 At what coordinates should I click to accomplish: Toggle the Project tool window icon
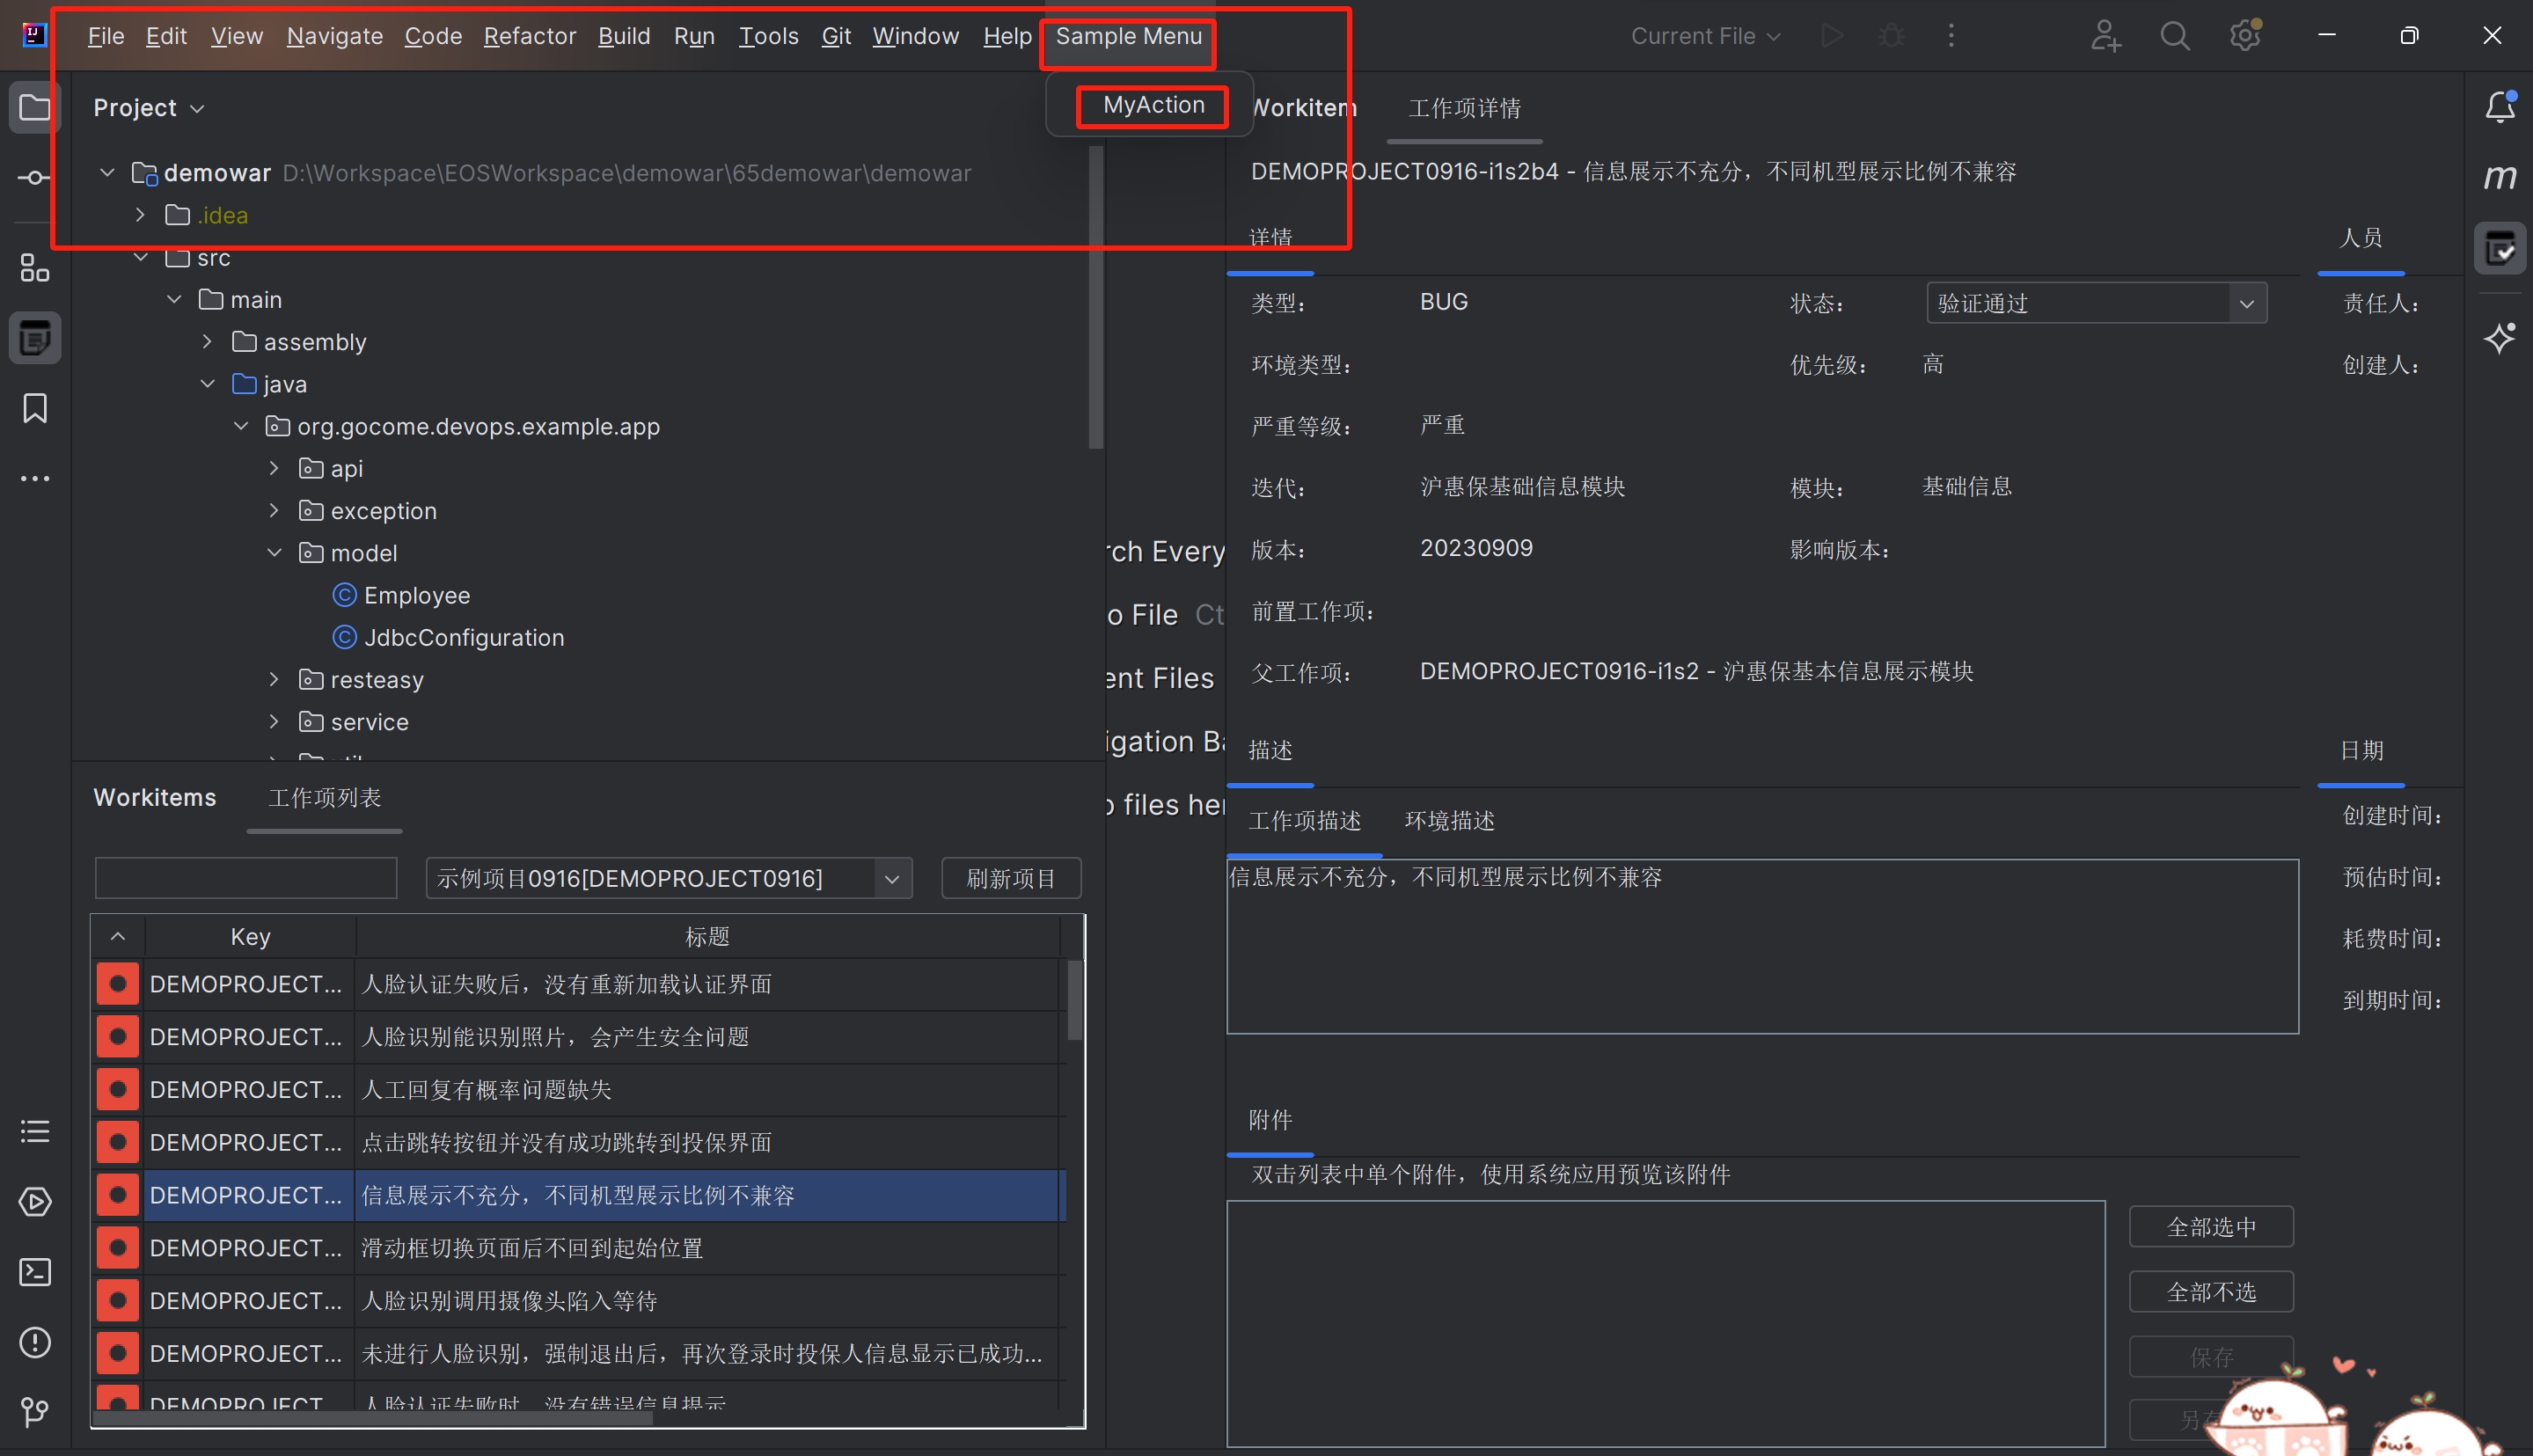[35, 107]
